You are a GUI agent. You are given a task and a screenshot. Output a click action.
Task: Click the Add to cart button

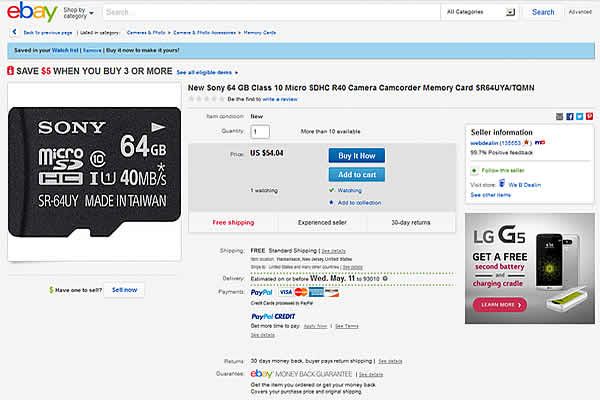pos(357,175)
